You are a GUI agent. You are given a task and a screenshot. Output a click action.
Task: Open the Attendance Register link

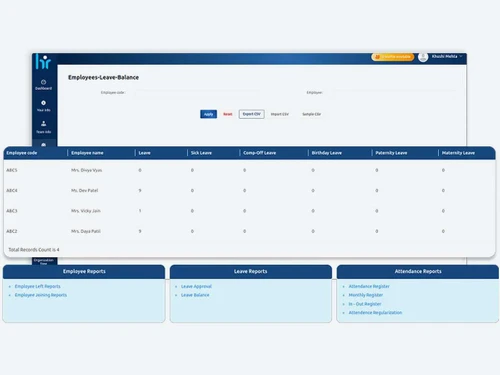coord(369,286)
